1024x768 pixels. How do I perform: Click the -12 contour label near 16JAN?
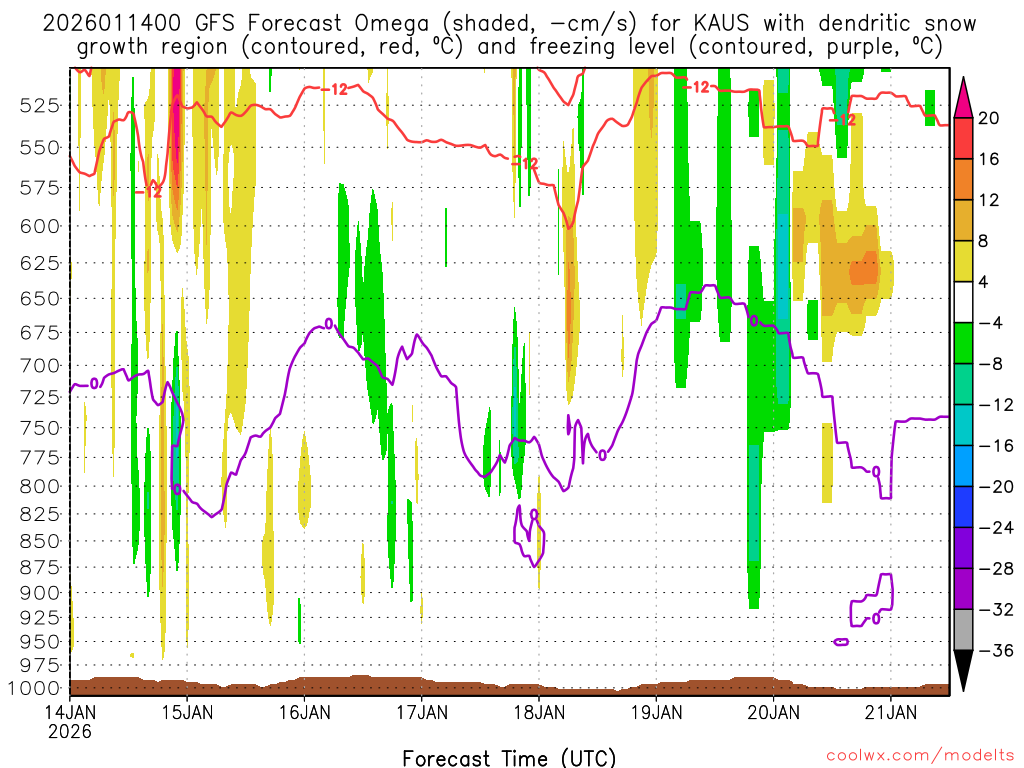[334, 89]
